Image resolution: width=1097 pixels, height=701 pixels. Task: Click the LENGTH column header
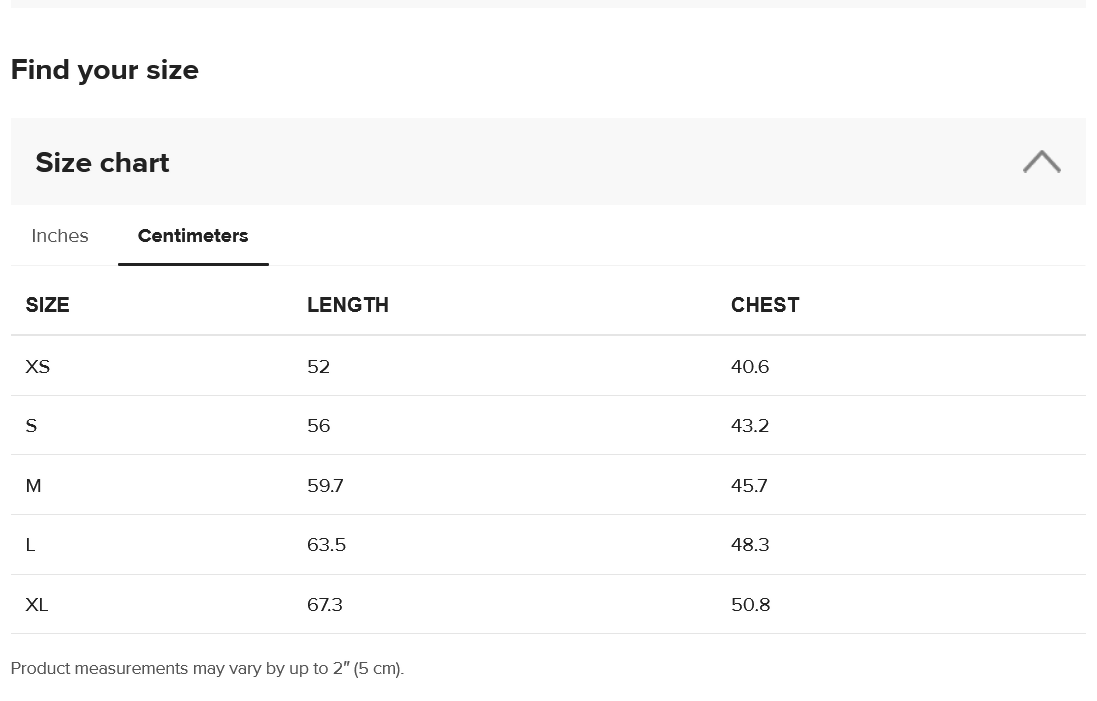(x=348, y=305)
